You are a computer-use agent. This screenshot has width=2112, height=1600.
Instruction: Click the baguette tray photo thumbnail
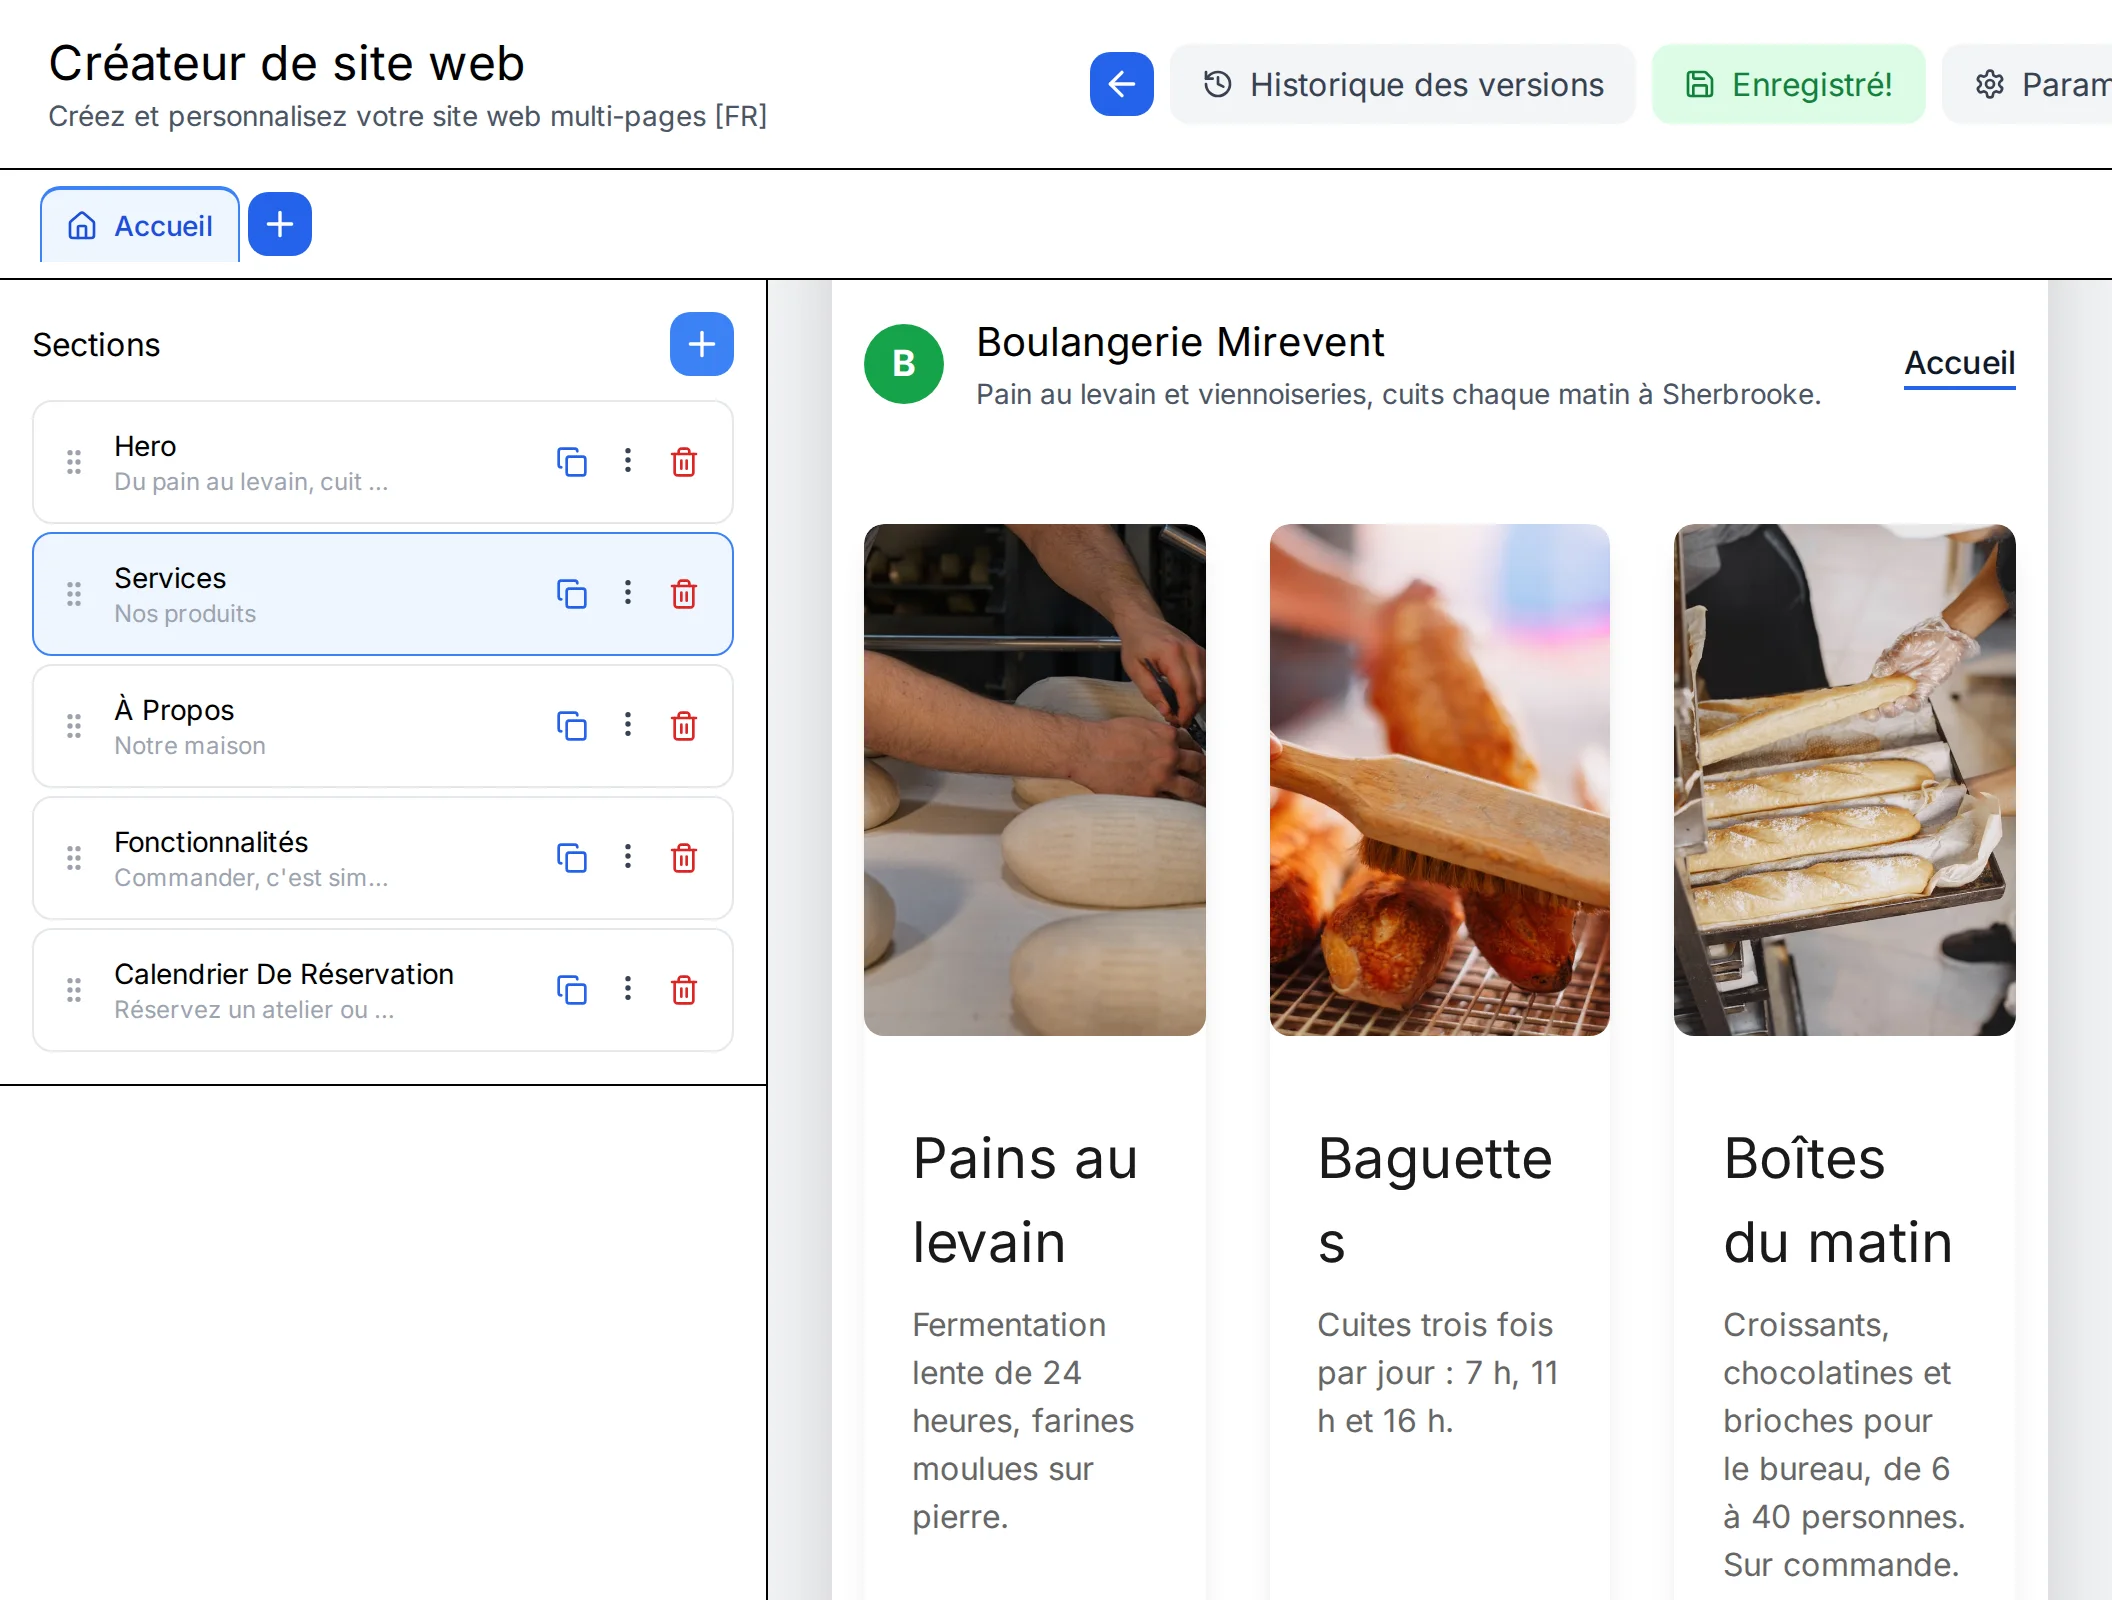(x=1845, y=780)
